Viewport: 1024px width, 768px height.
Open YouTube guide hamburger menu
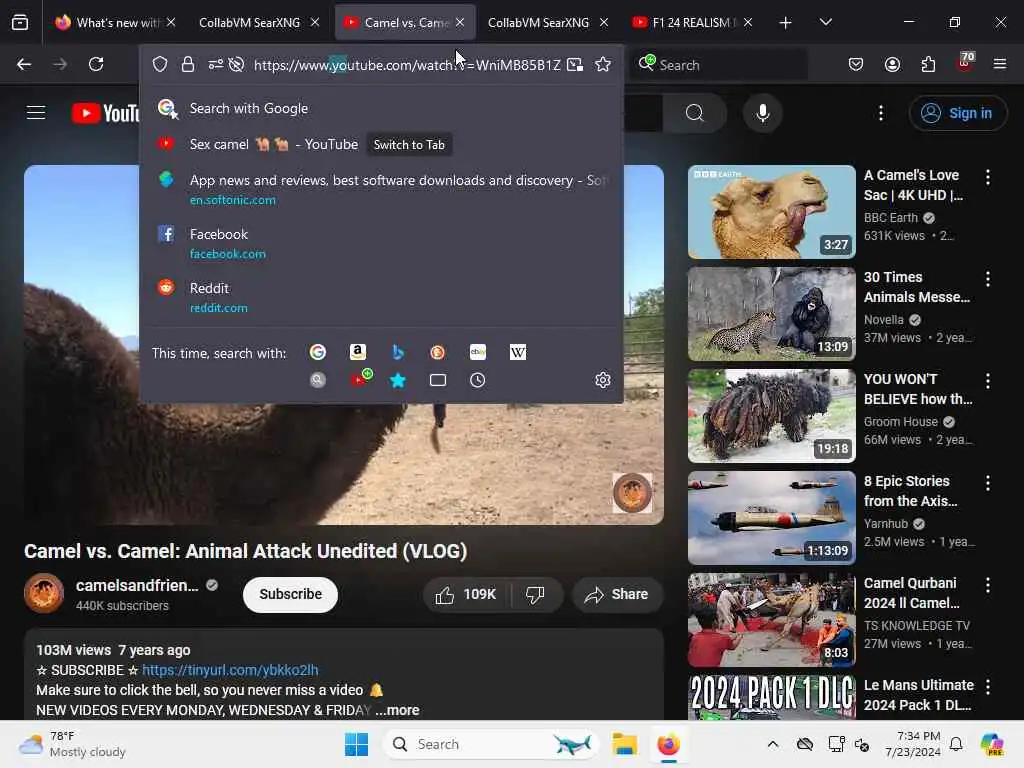click(36, 113)
